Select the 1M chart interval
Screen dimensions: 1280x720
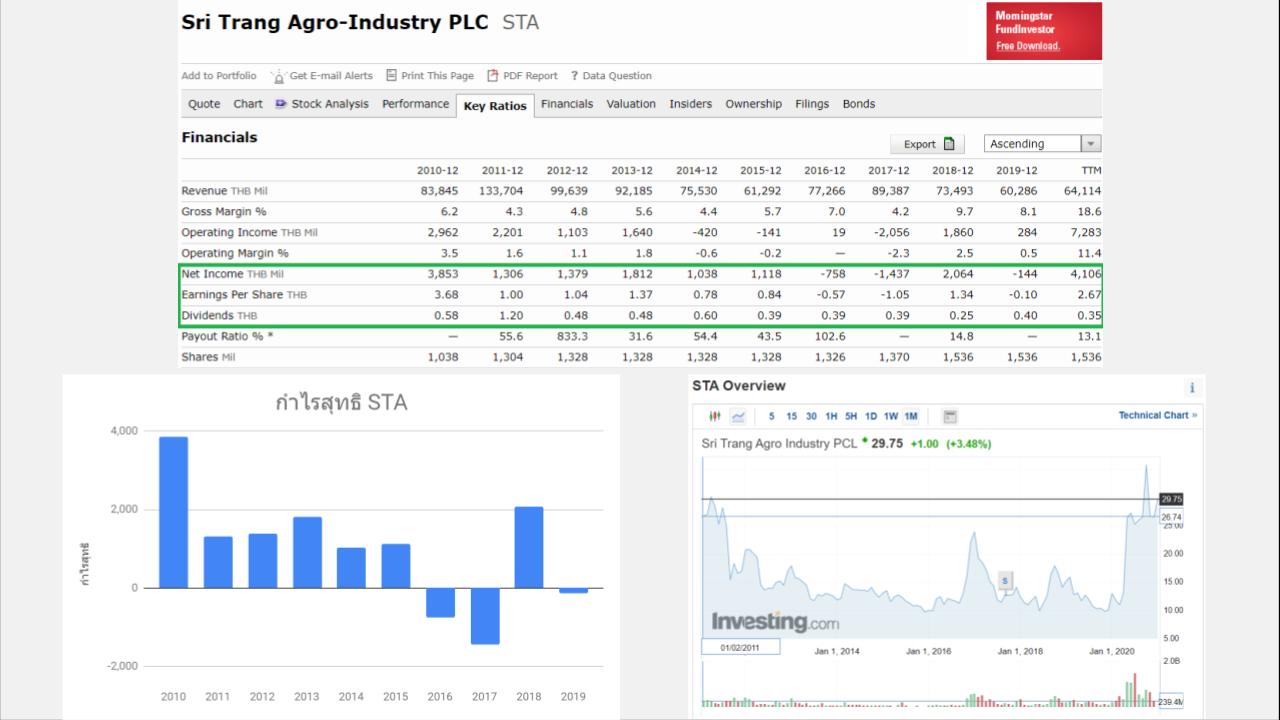(x=911, y=416)
